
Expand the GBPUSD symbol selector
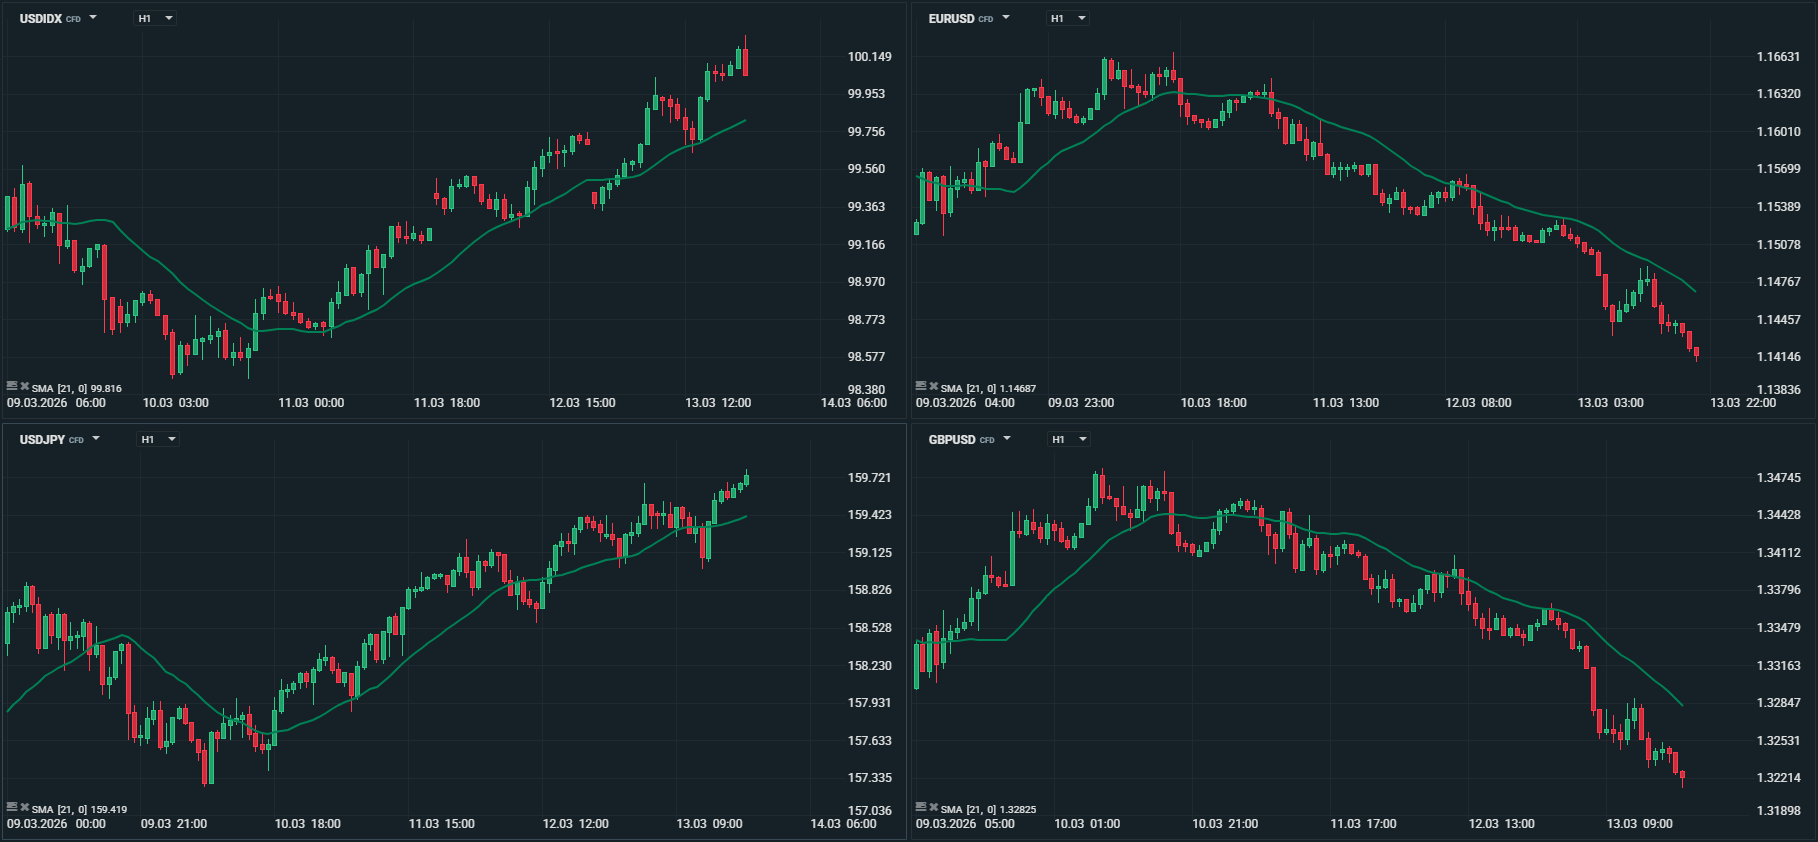click(x=1007, y=439)
